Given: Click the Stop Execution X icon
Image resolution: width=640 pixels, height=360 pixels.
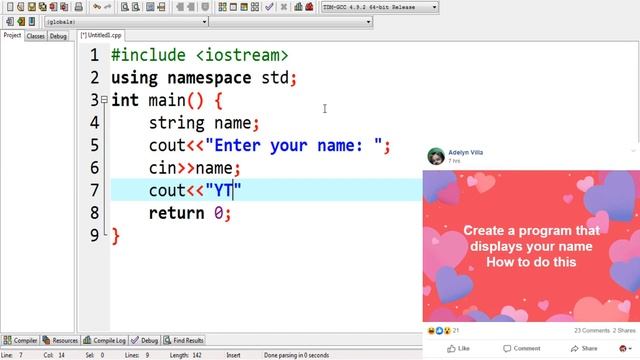Looking at the screenshot, I should coord(284,7).
